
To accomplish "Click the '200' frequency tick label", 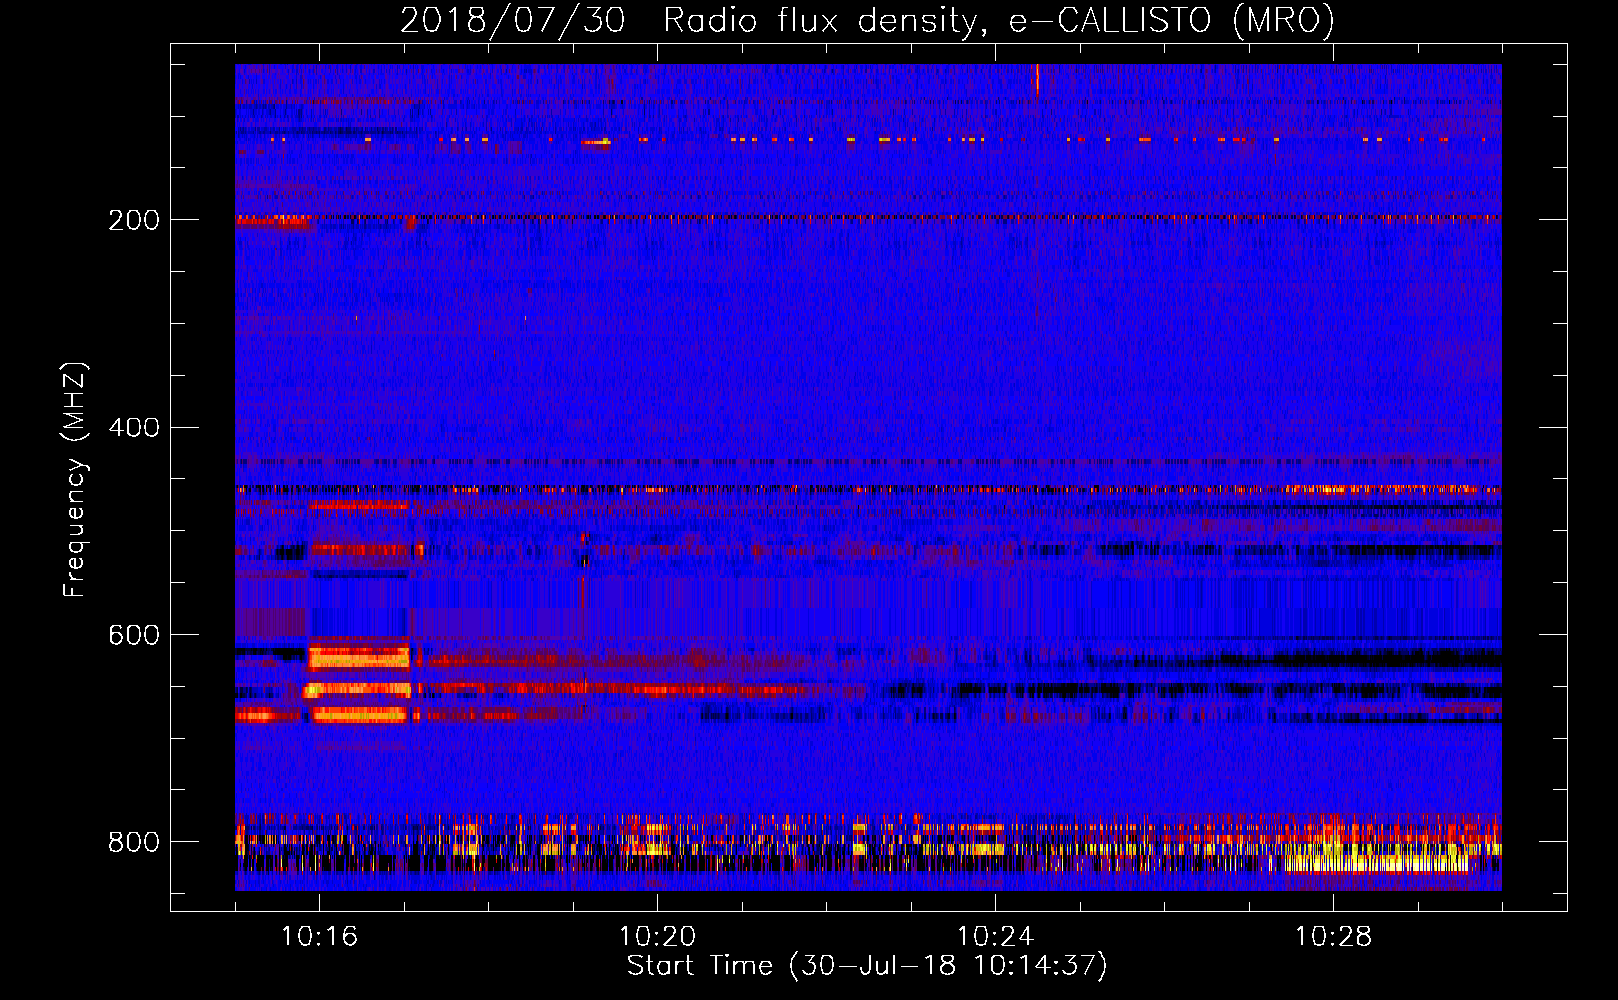I will click(x=134, y=220).
